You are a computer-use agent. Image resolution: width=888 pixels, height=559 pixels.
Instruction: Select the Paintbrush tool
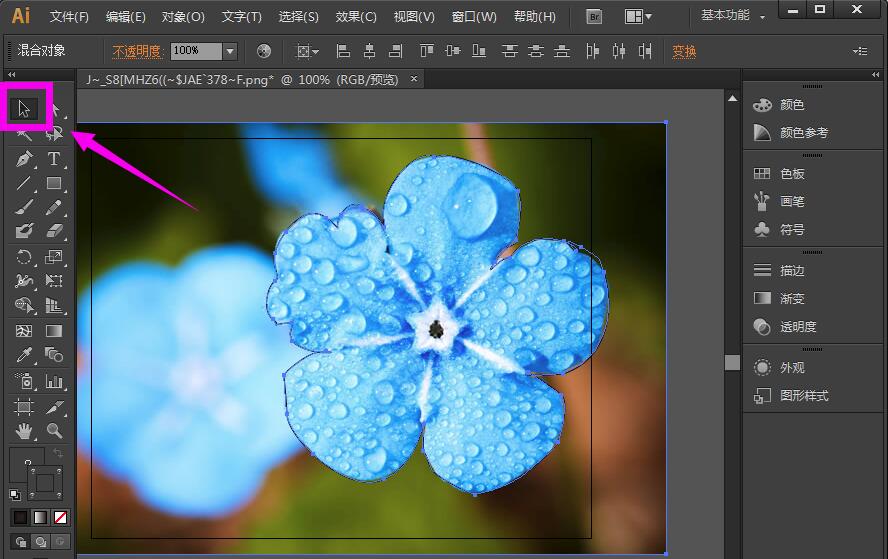(x=25, y=208)
